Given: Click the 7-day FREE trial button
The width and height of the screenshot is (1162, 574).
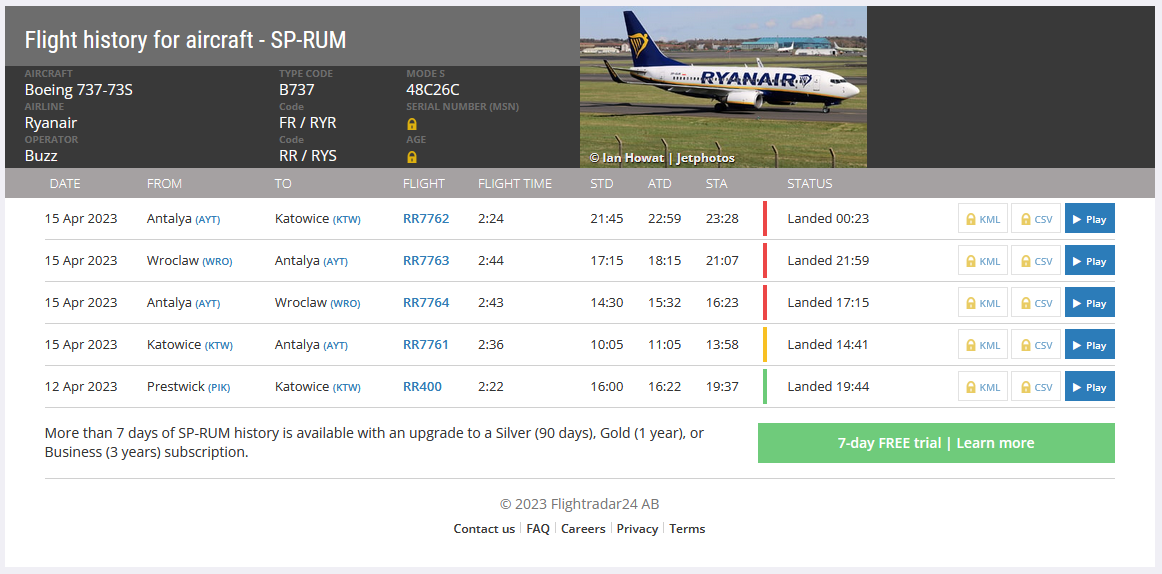Looking at the screenshot, I should point(936,443).
